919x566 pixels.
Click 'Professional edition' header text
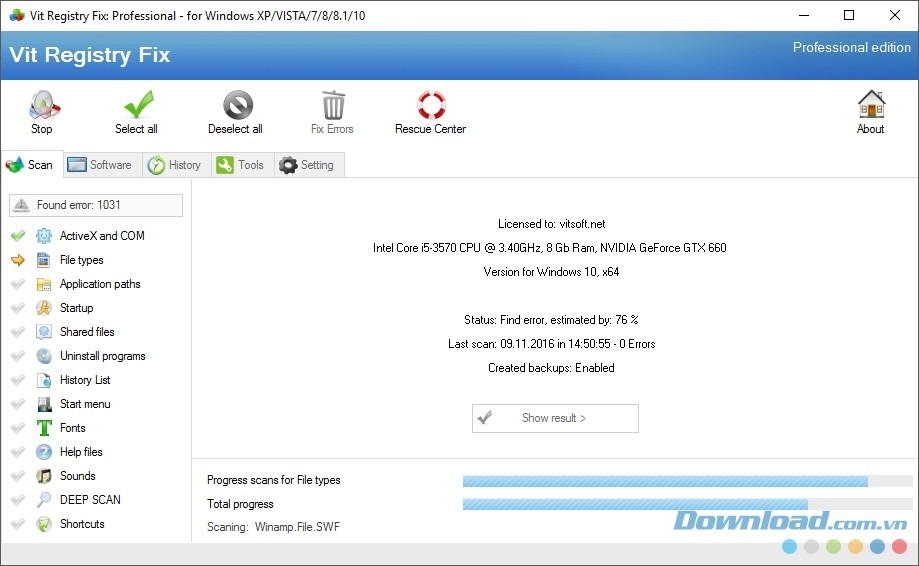pos(852,47)
